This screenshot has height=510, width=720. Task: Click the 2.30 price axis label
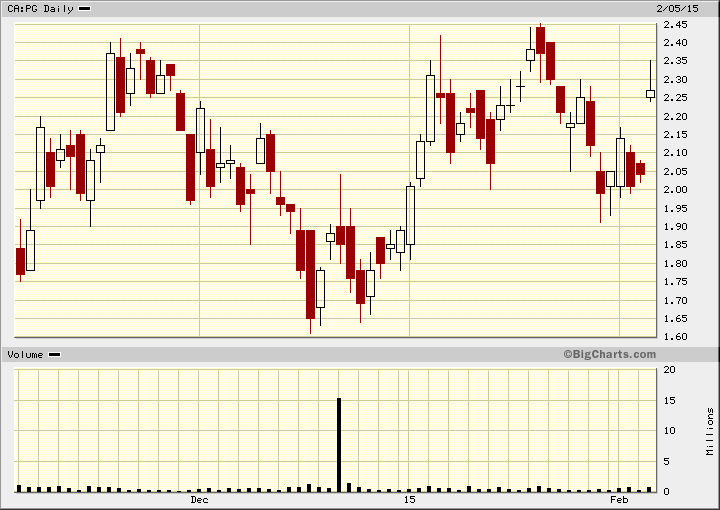point(675,79)
